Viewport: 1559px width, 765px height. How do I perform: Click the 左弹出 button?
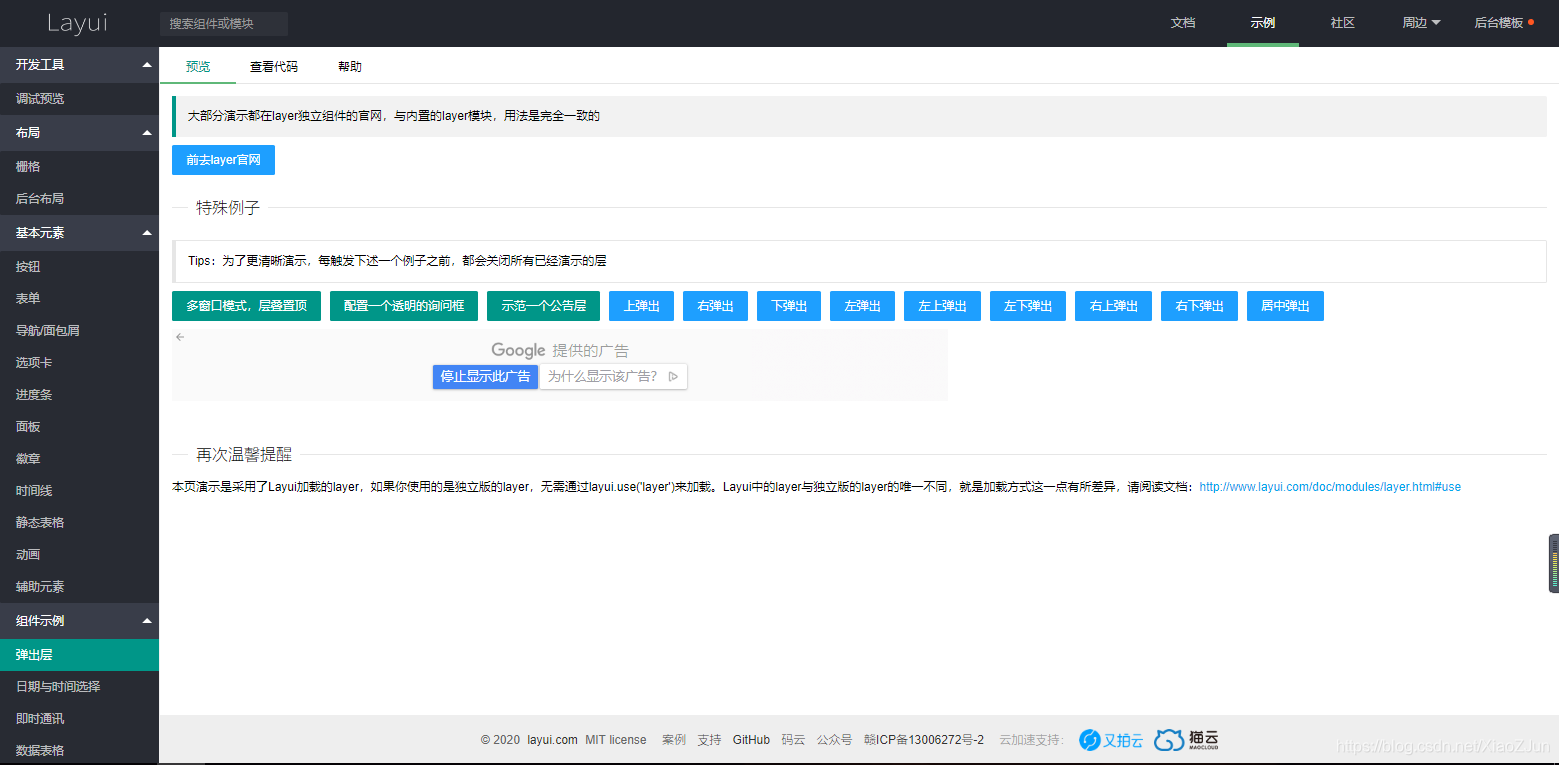(862, 306)
